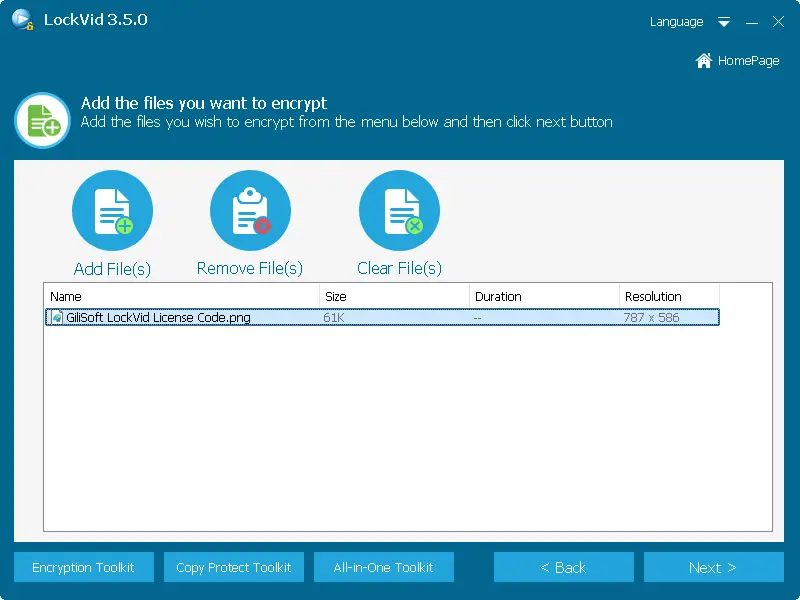Image resolution: width=800 pixels, height=600 pixels.
Task: Go to previous step with Back button
Action: click(x=564, y=567)
